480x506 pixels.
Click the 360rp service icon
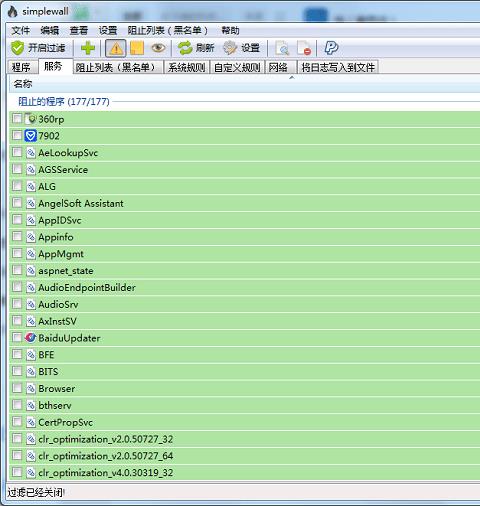[30, 119]
